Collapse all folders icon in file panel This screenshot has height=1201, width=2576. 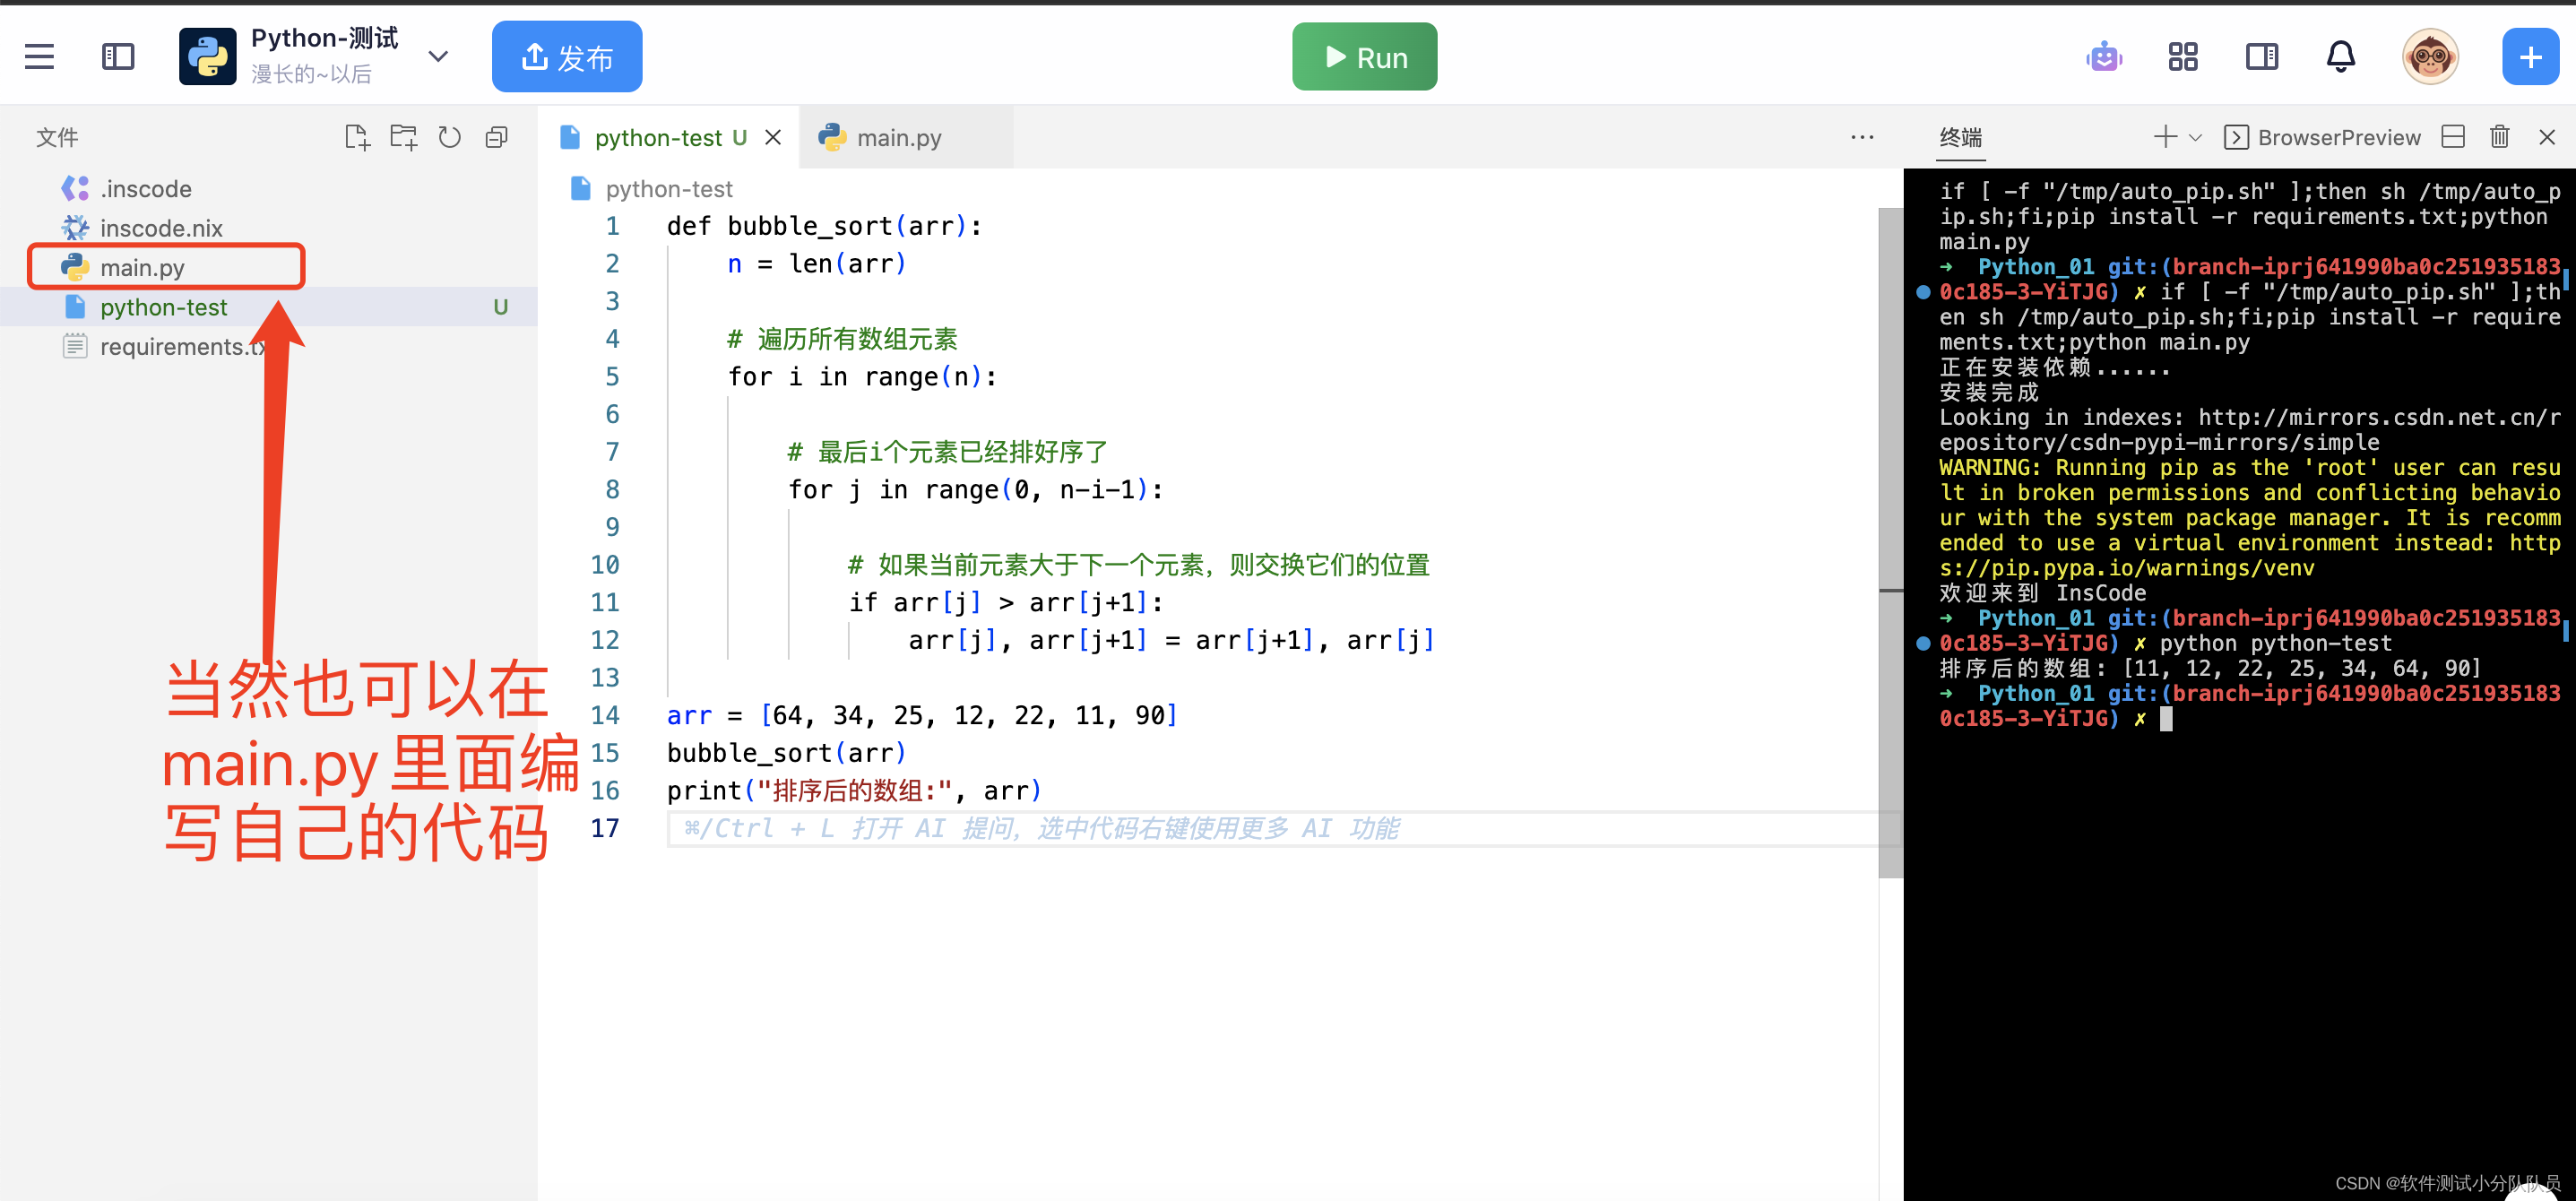pos(497,137)
